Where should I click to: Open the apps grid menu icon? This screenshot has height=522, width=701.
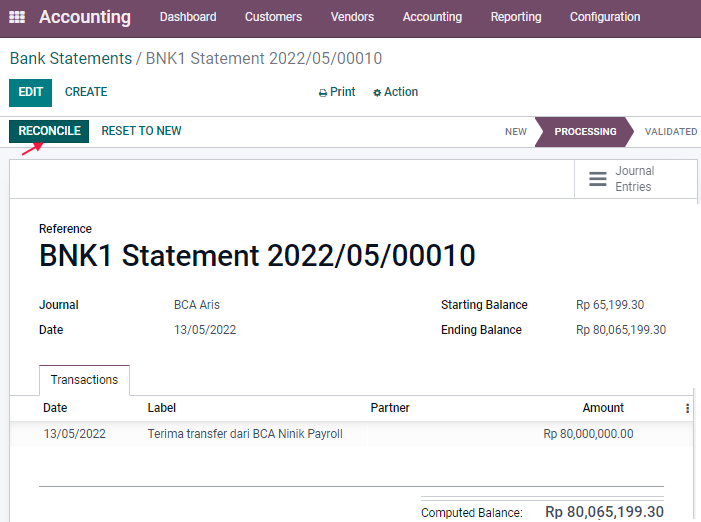(17, 17)
